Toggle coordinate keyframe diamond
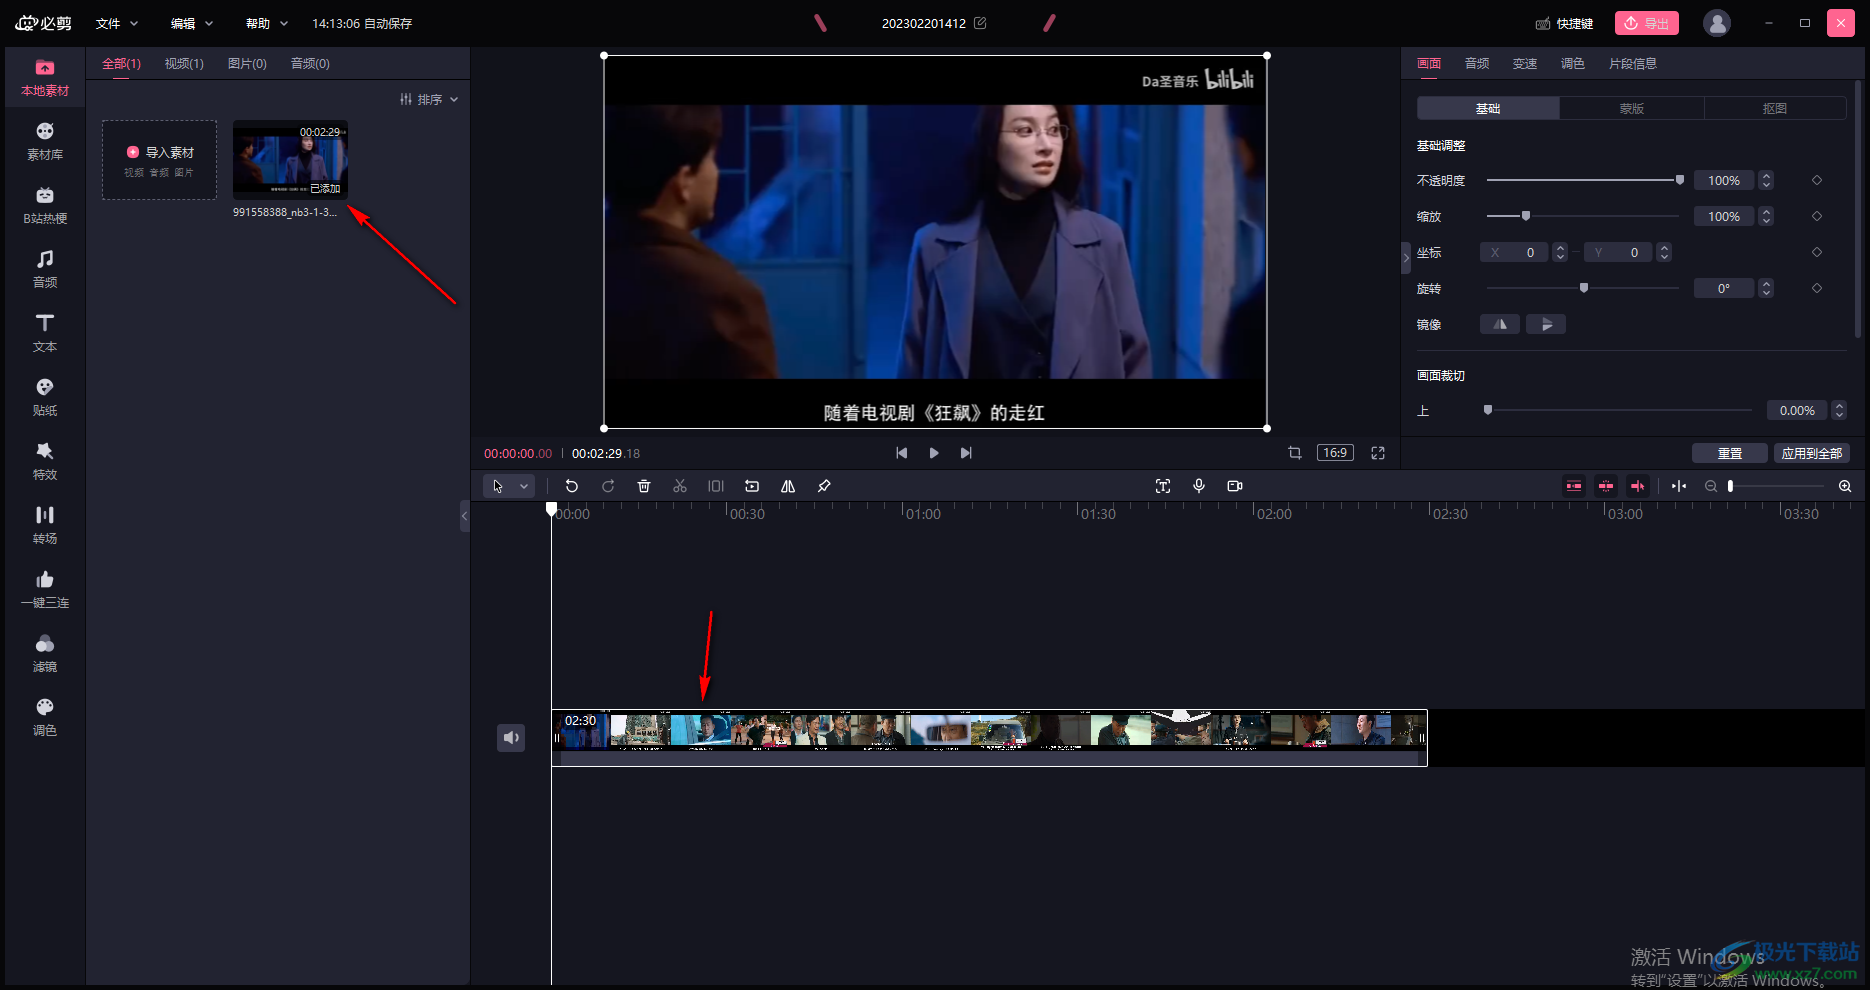The width and height of the screenshot is (1870, 990). point(1817,252)
